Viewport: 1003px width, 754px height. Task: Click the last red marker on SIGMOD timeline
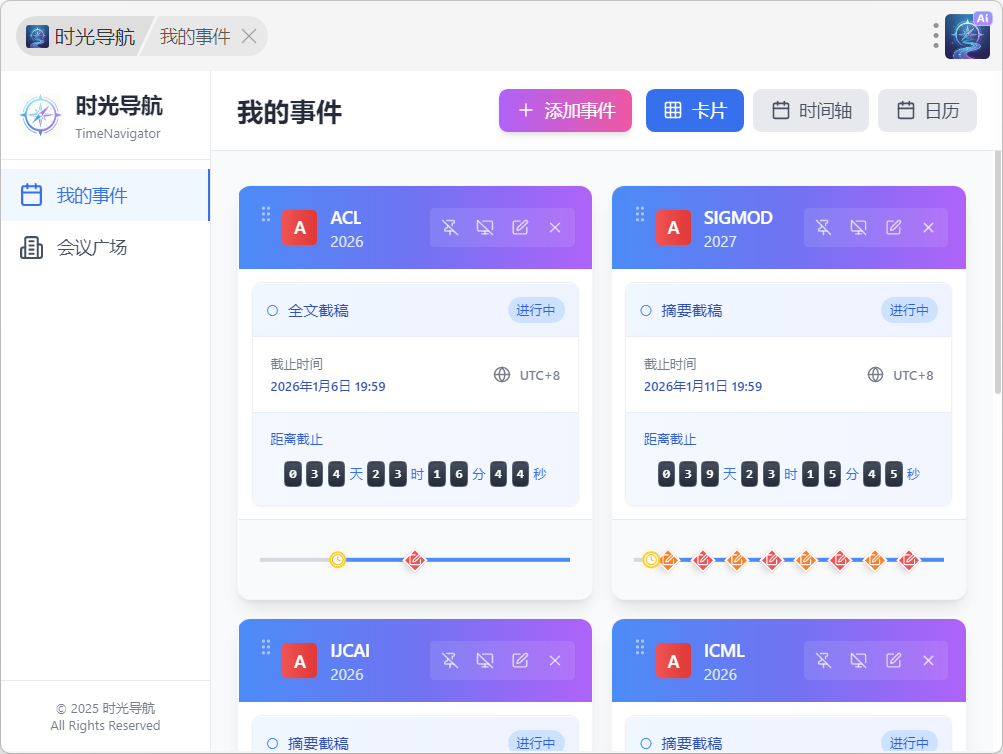point(909,560)
